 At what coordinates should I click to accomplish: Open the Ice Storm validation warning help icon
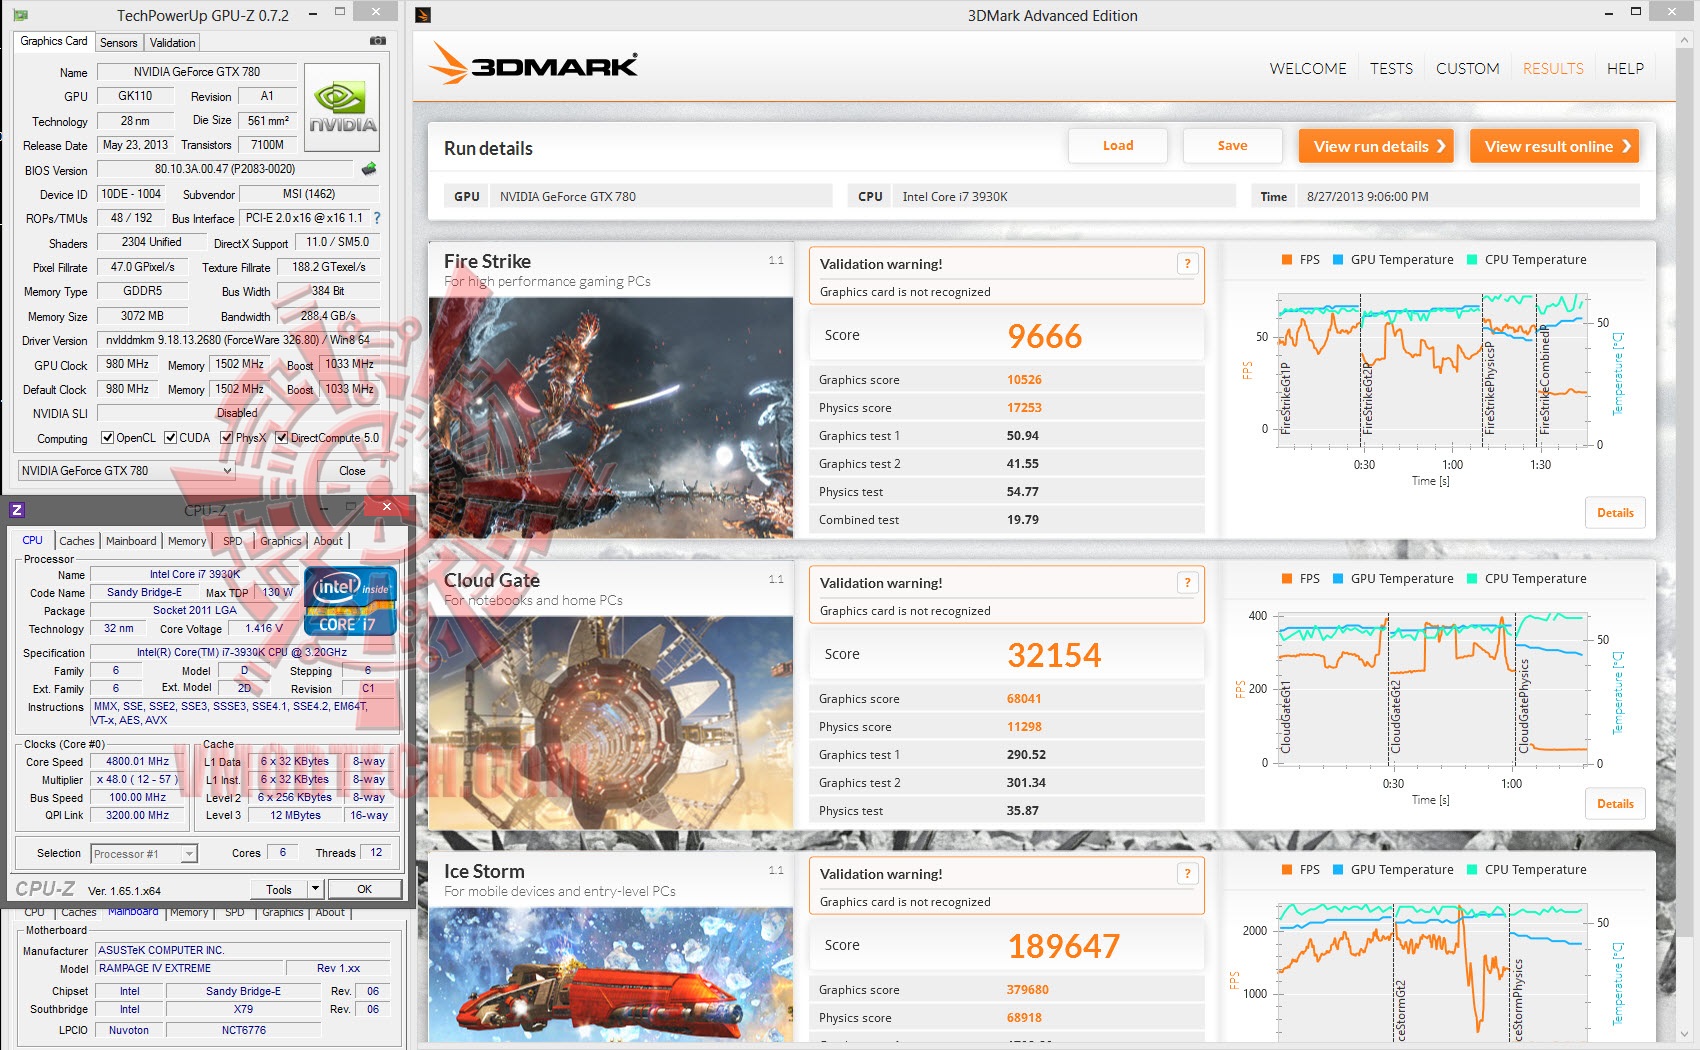pos(1187,874)
